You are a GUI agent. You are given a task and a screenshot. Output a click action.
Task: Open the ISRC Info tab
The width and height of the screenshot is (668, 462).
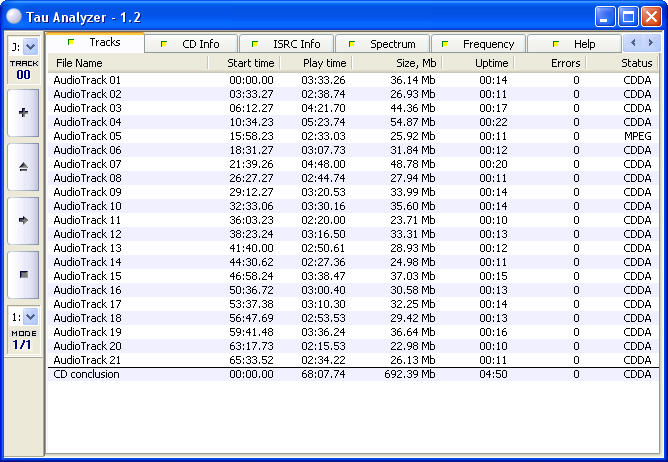288,44
